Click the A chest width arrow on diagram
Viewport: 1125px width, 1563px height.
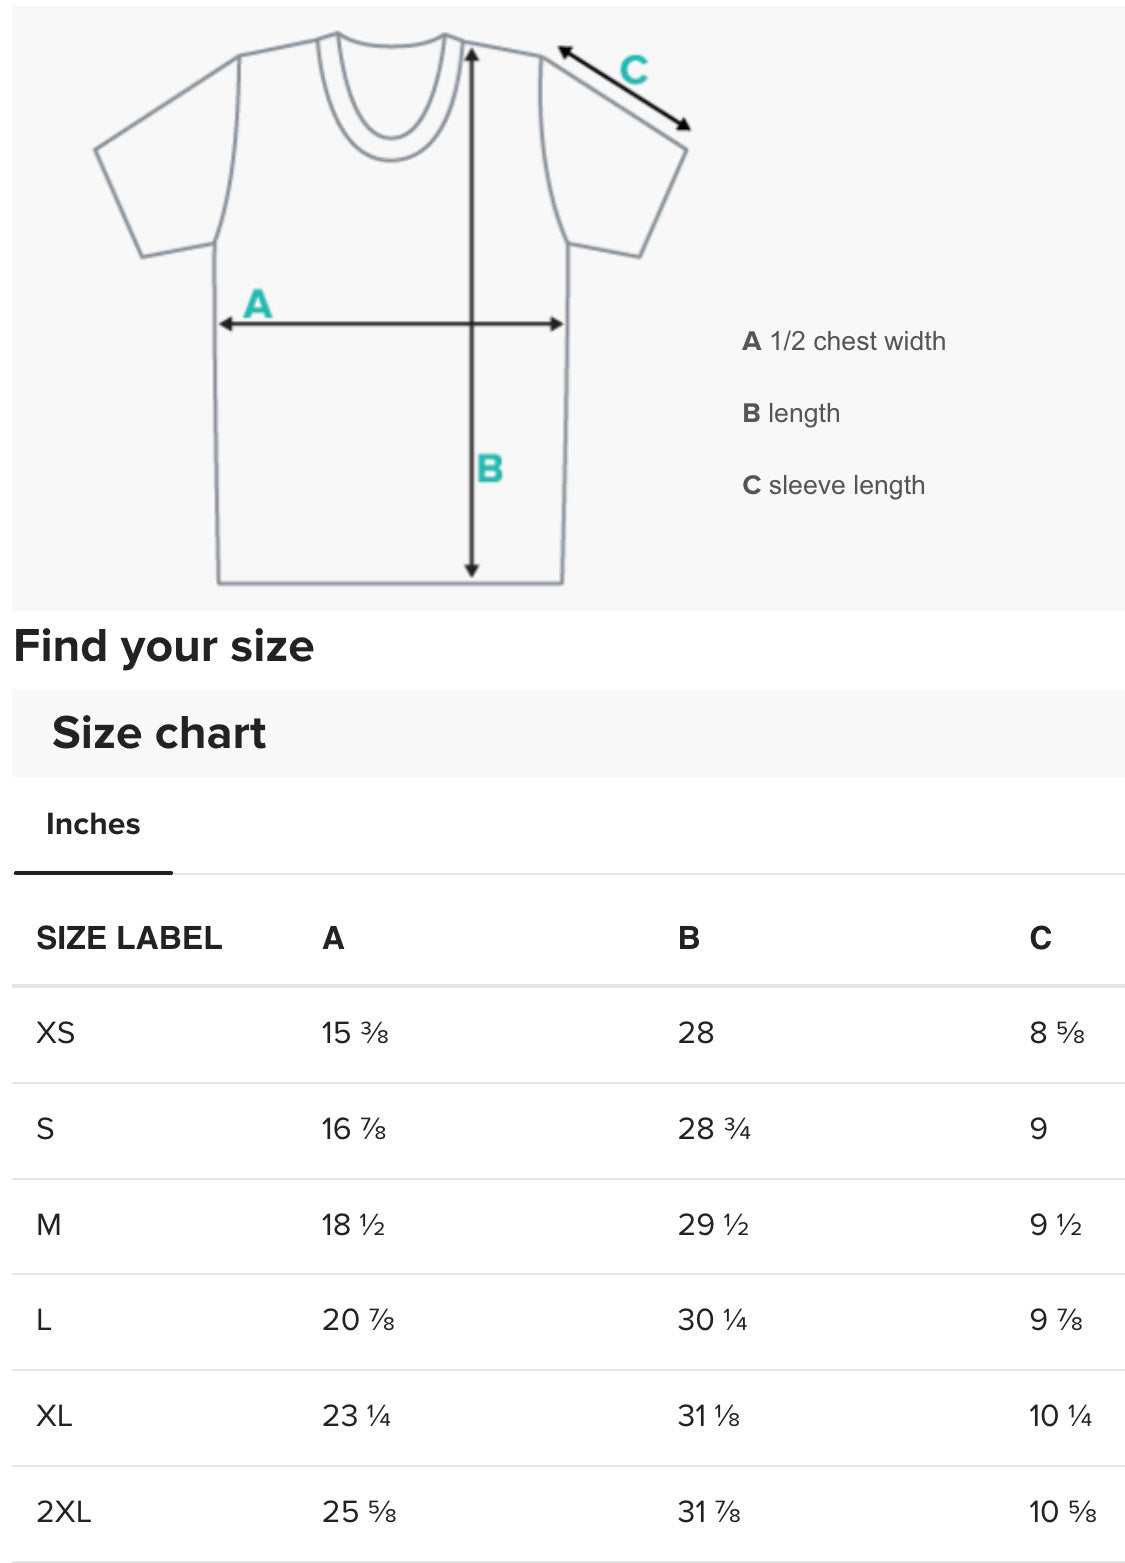pyautogui.click(x=390, y=322)
